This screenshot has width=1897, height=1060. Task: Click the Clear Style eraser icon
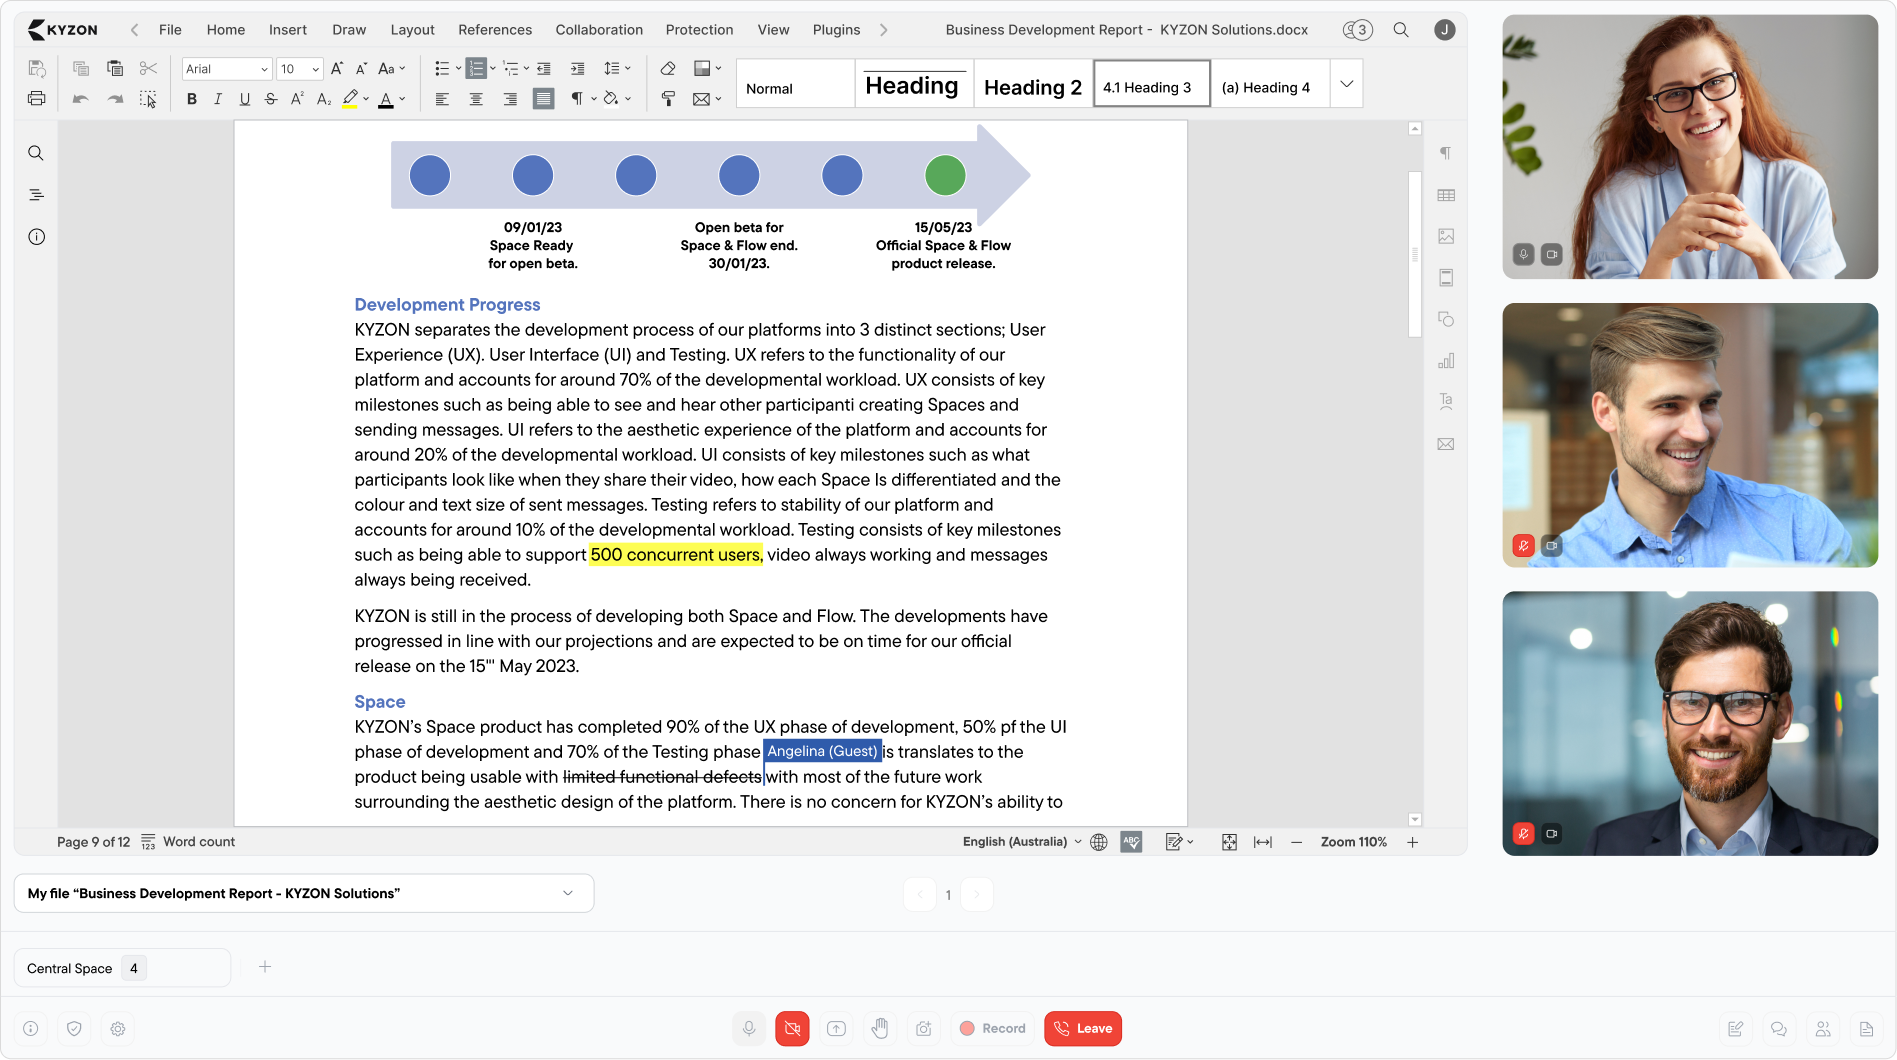(x=668, y=68)
